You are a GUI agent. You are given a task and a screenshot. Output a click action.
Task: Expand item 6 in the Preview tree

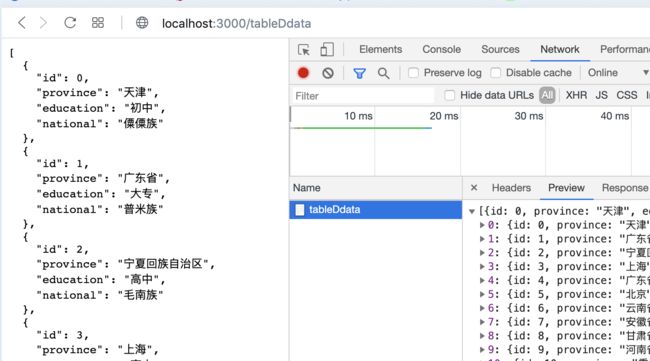coord(482,308)
